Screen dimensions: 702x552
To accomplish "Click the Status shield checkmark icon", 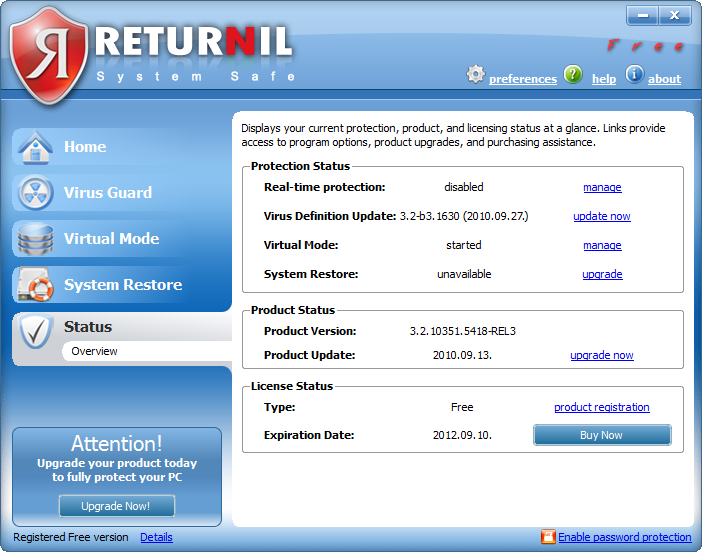I will click(35, 332).
